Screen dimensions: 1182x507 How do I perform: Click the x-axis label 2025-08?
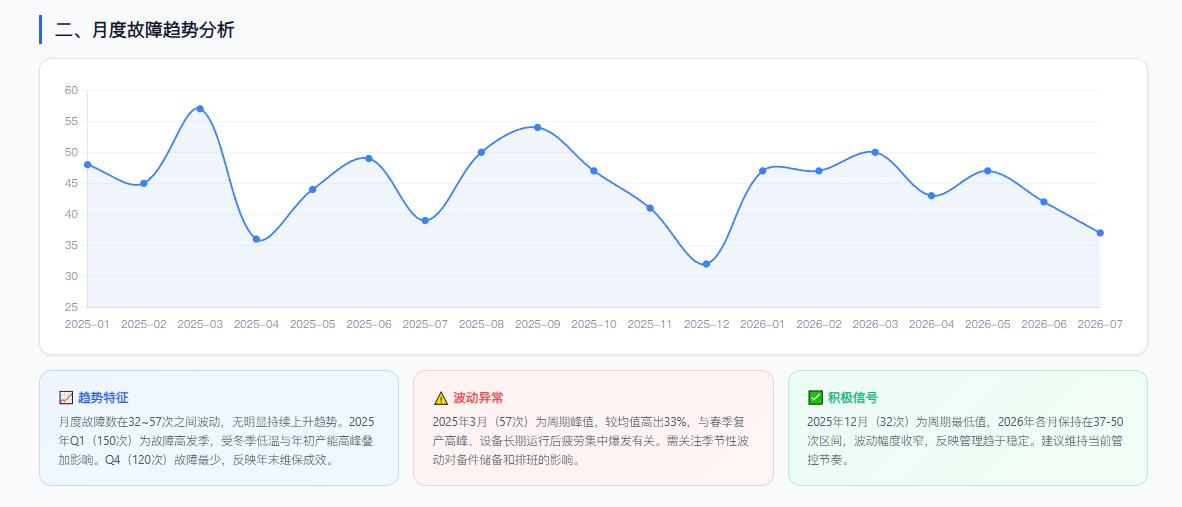pyautogui.click(x=482, y=324)
